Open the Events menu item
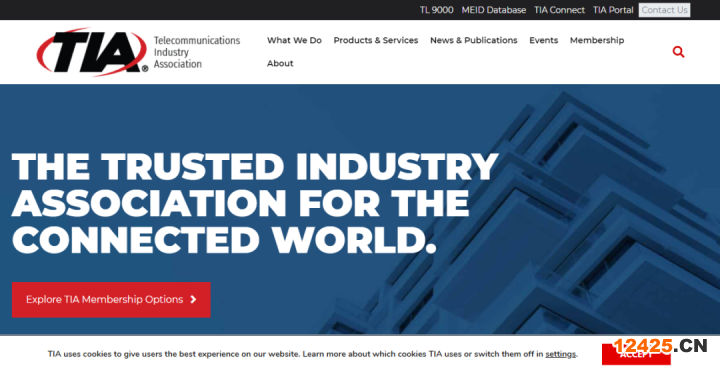Image resolution: width=720 pixels, height=368 pixels. (x=544, y=40)
